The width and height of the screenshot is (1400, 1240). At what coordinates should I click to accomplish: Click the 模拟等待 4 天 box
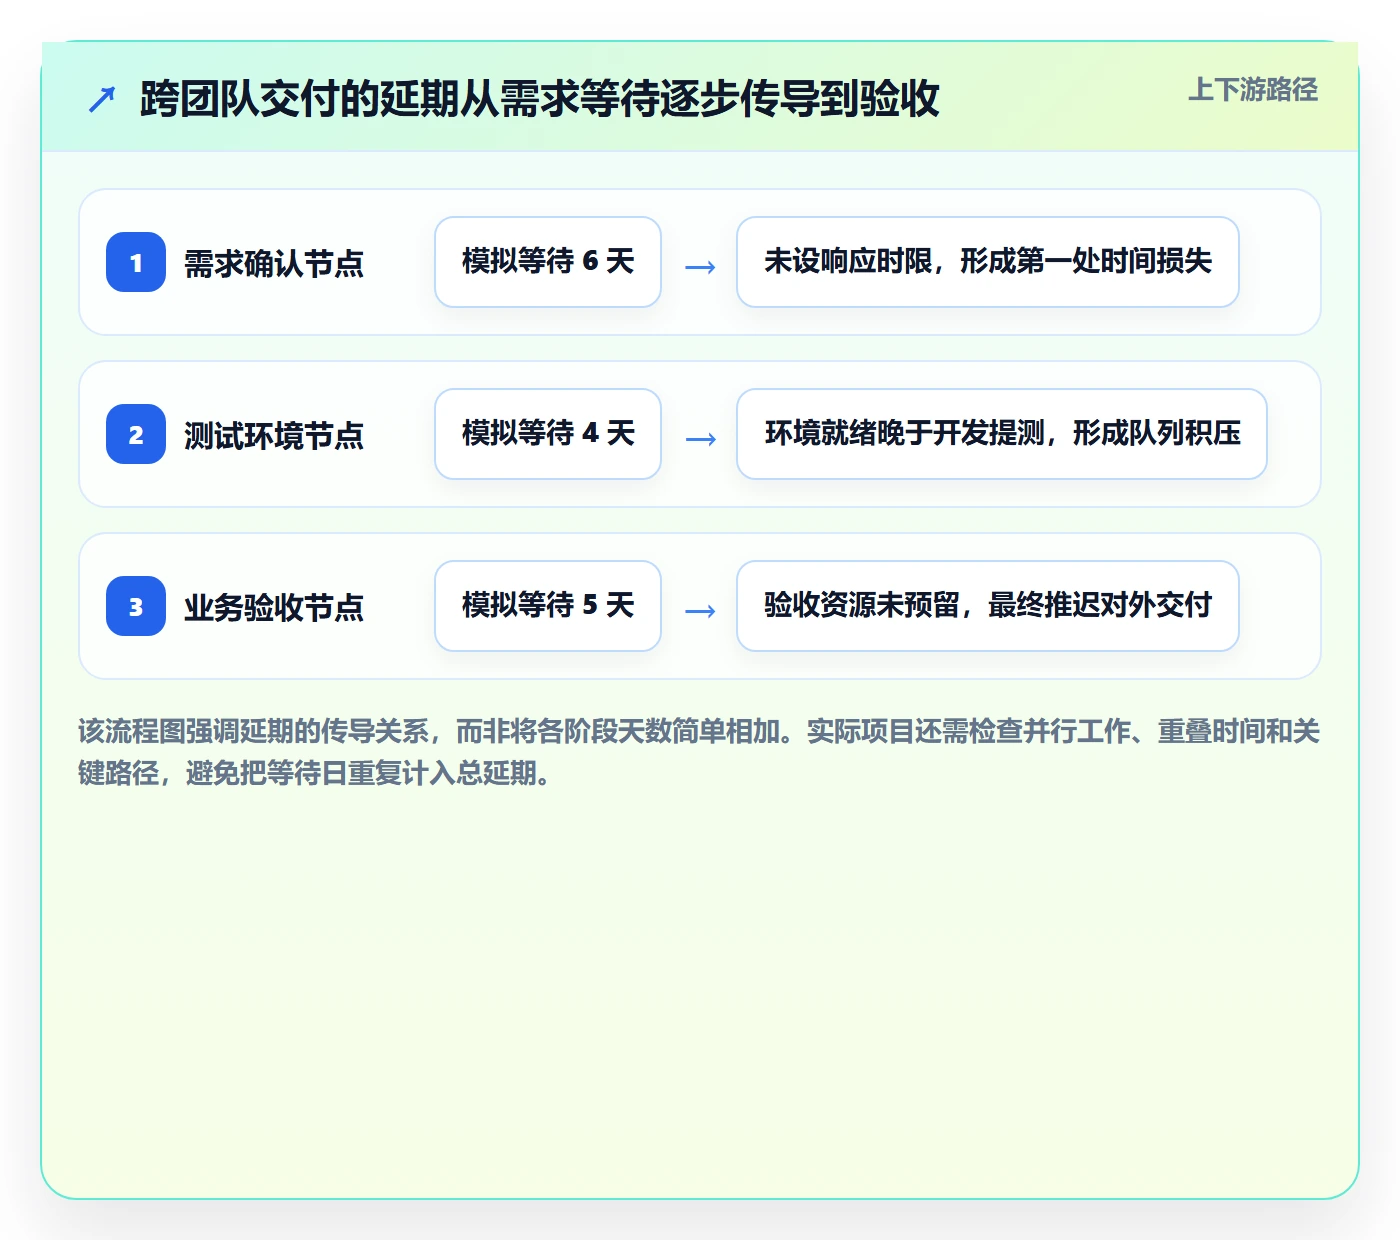tap(548, 434)
